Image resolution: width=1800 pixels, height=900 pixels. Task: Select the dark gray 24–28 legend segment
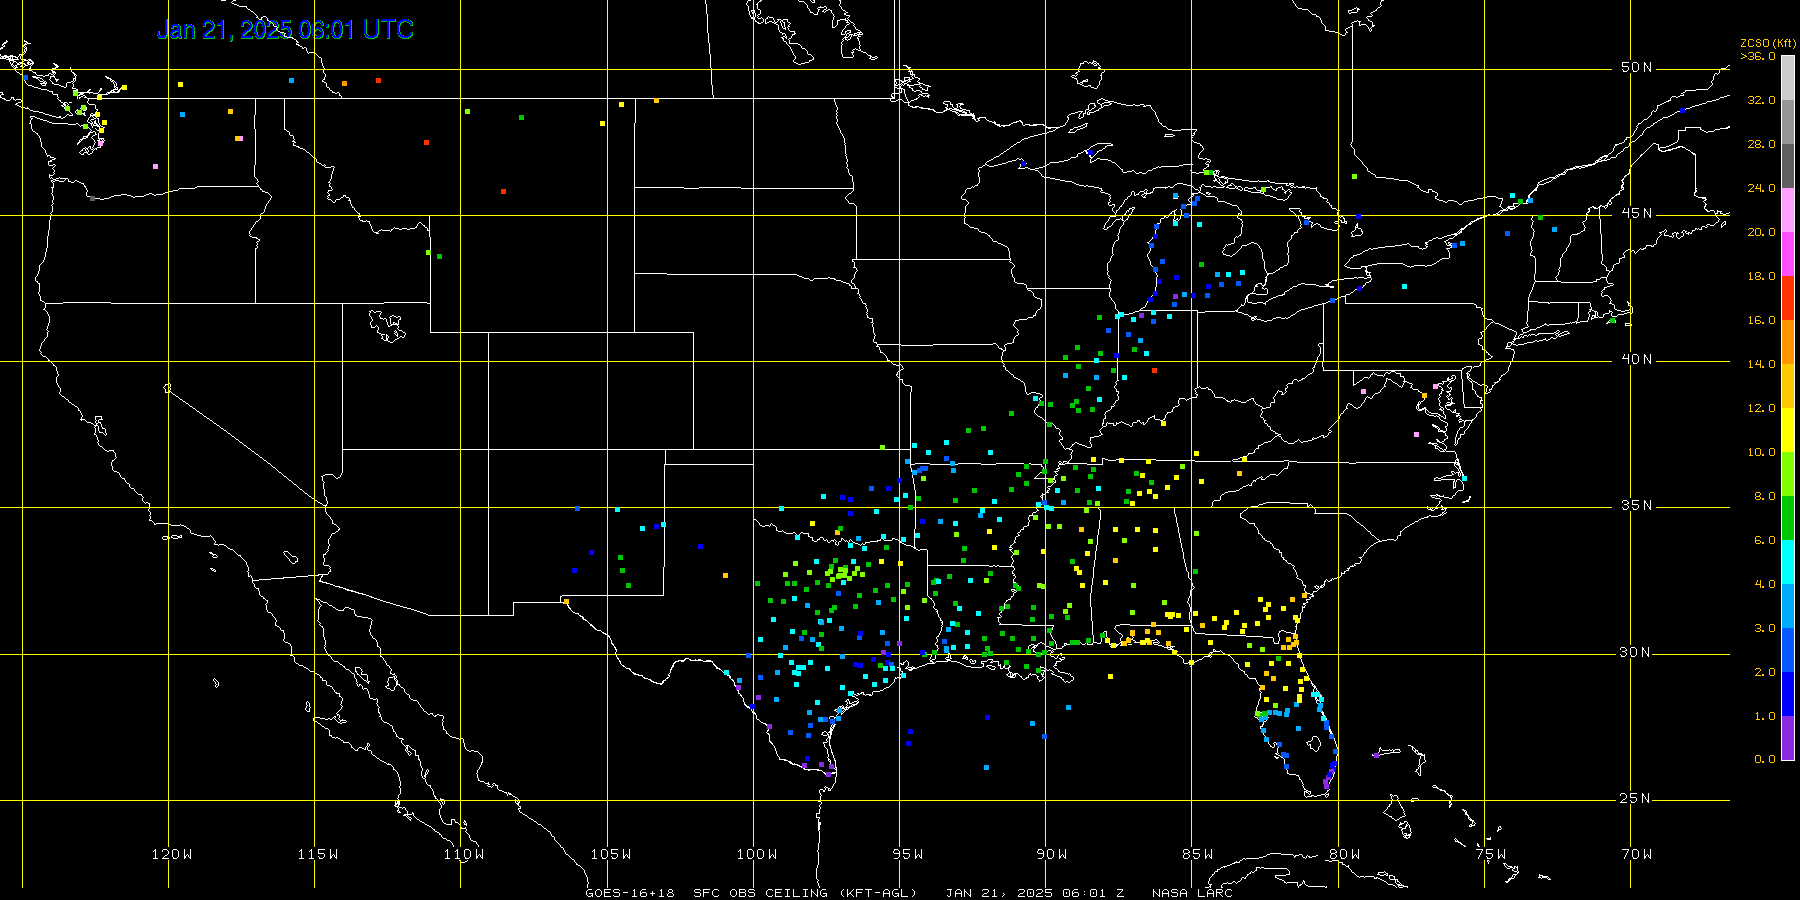click(1788, 166)
